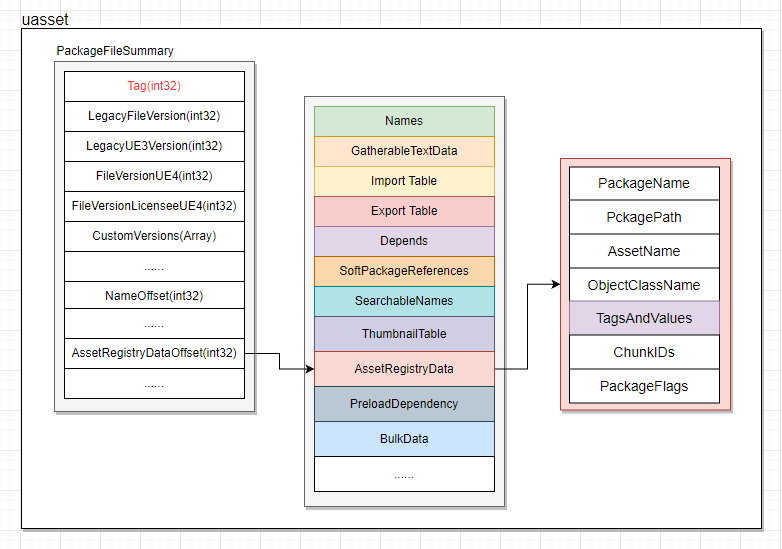Select the LegacyUE3Version(int32) box
Screen dimensions: 782x549
[154, 146]
